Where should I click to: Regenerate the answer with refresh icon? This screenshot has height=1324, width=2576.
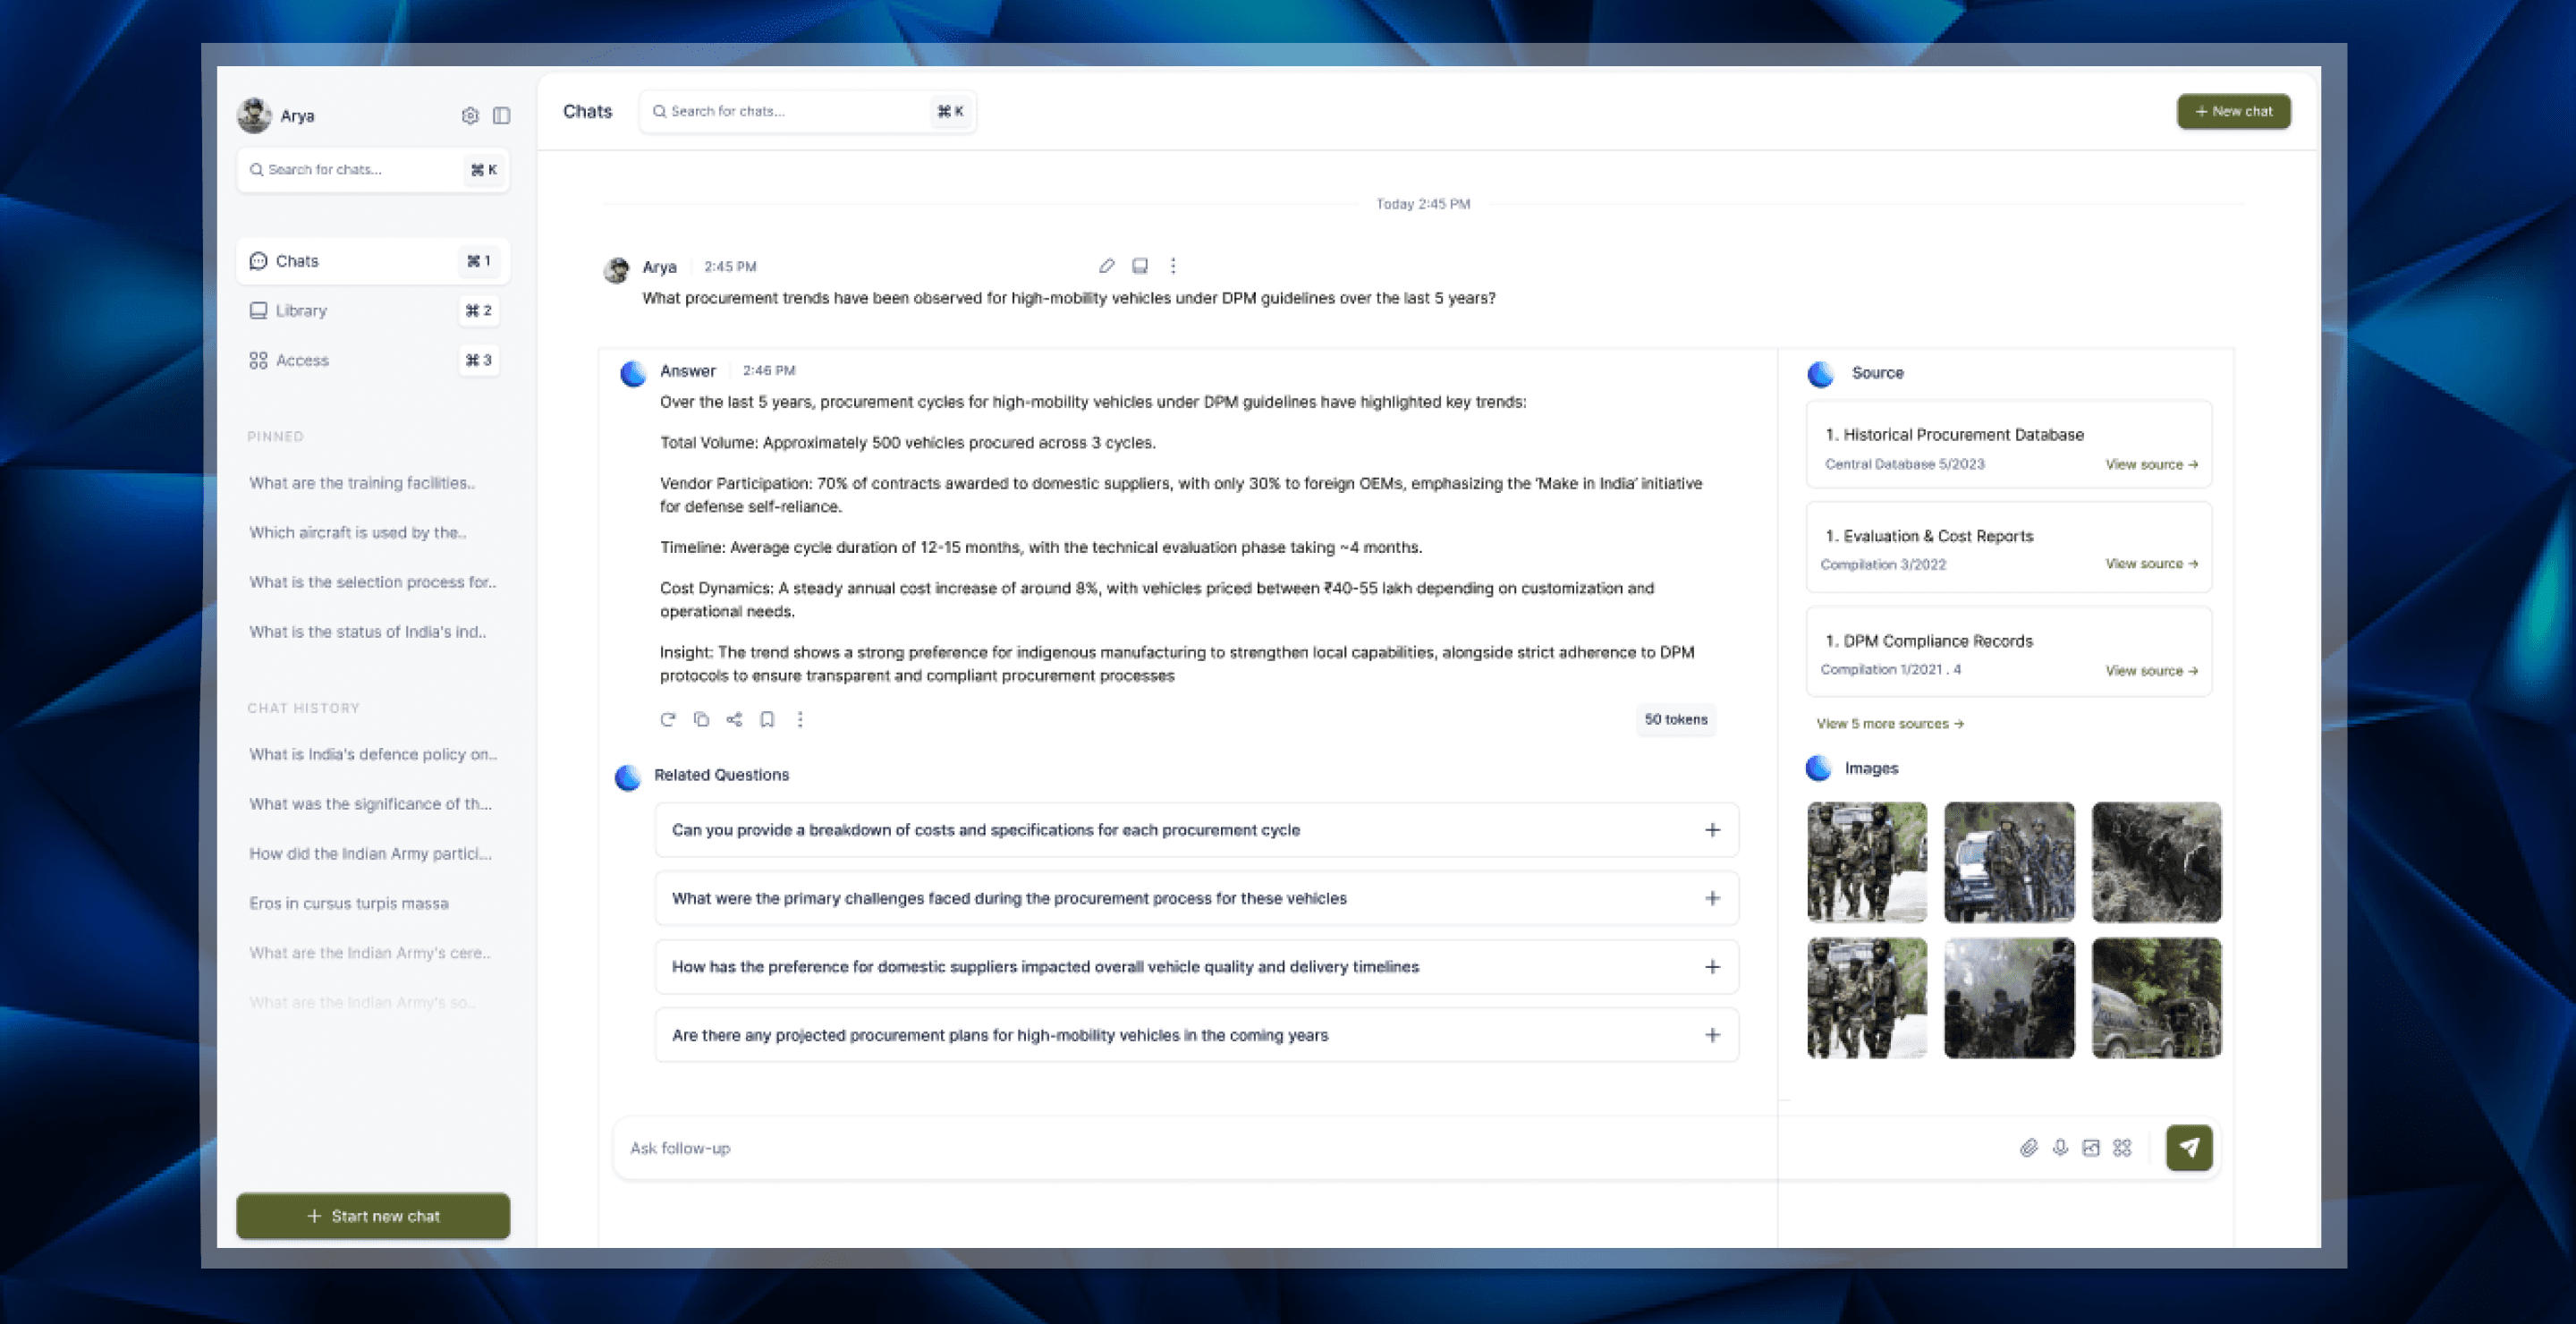click(668, 719)
